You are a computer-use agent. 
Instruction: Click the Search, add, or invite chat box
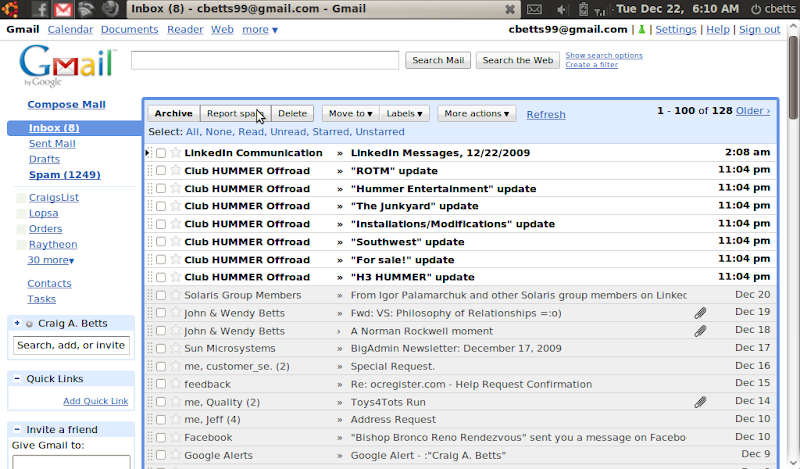pyautogui.click(x=71, y=345)
